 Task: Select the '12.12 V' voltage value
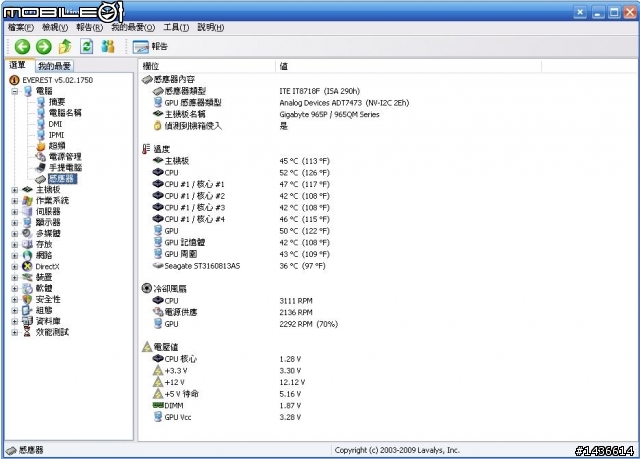coord(292,382)
